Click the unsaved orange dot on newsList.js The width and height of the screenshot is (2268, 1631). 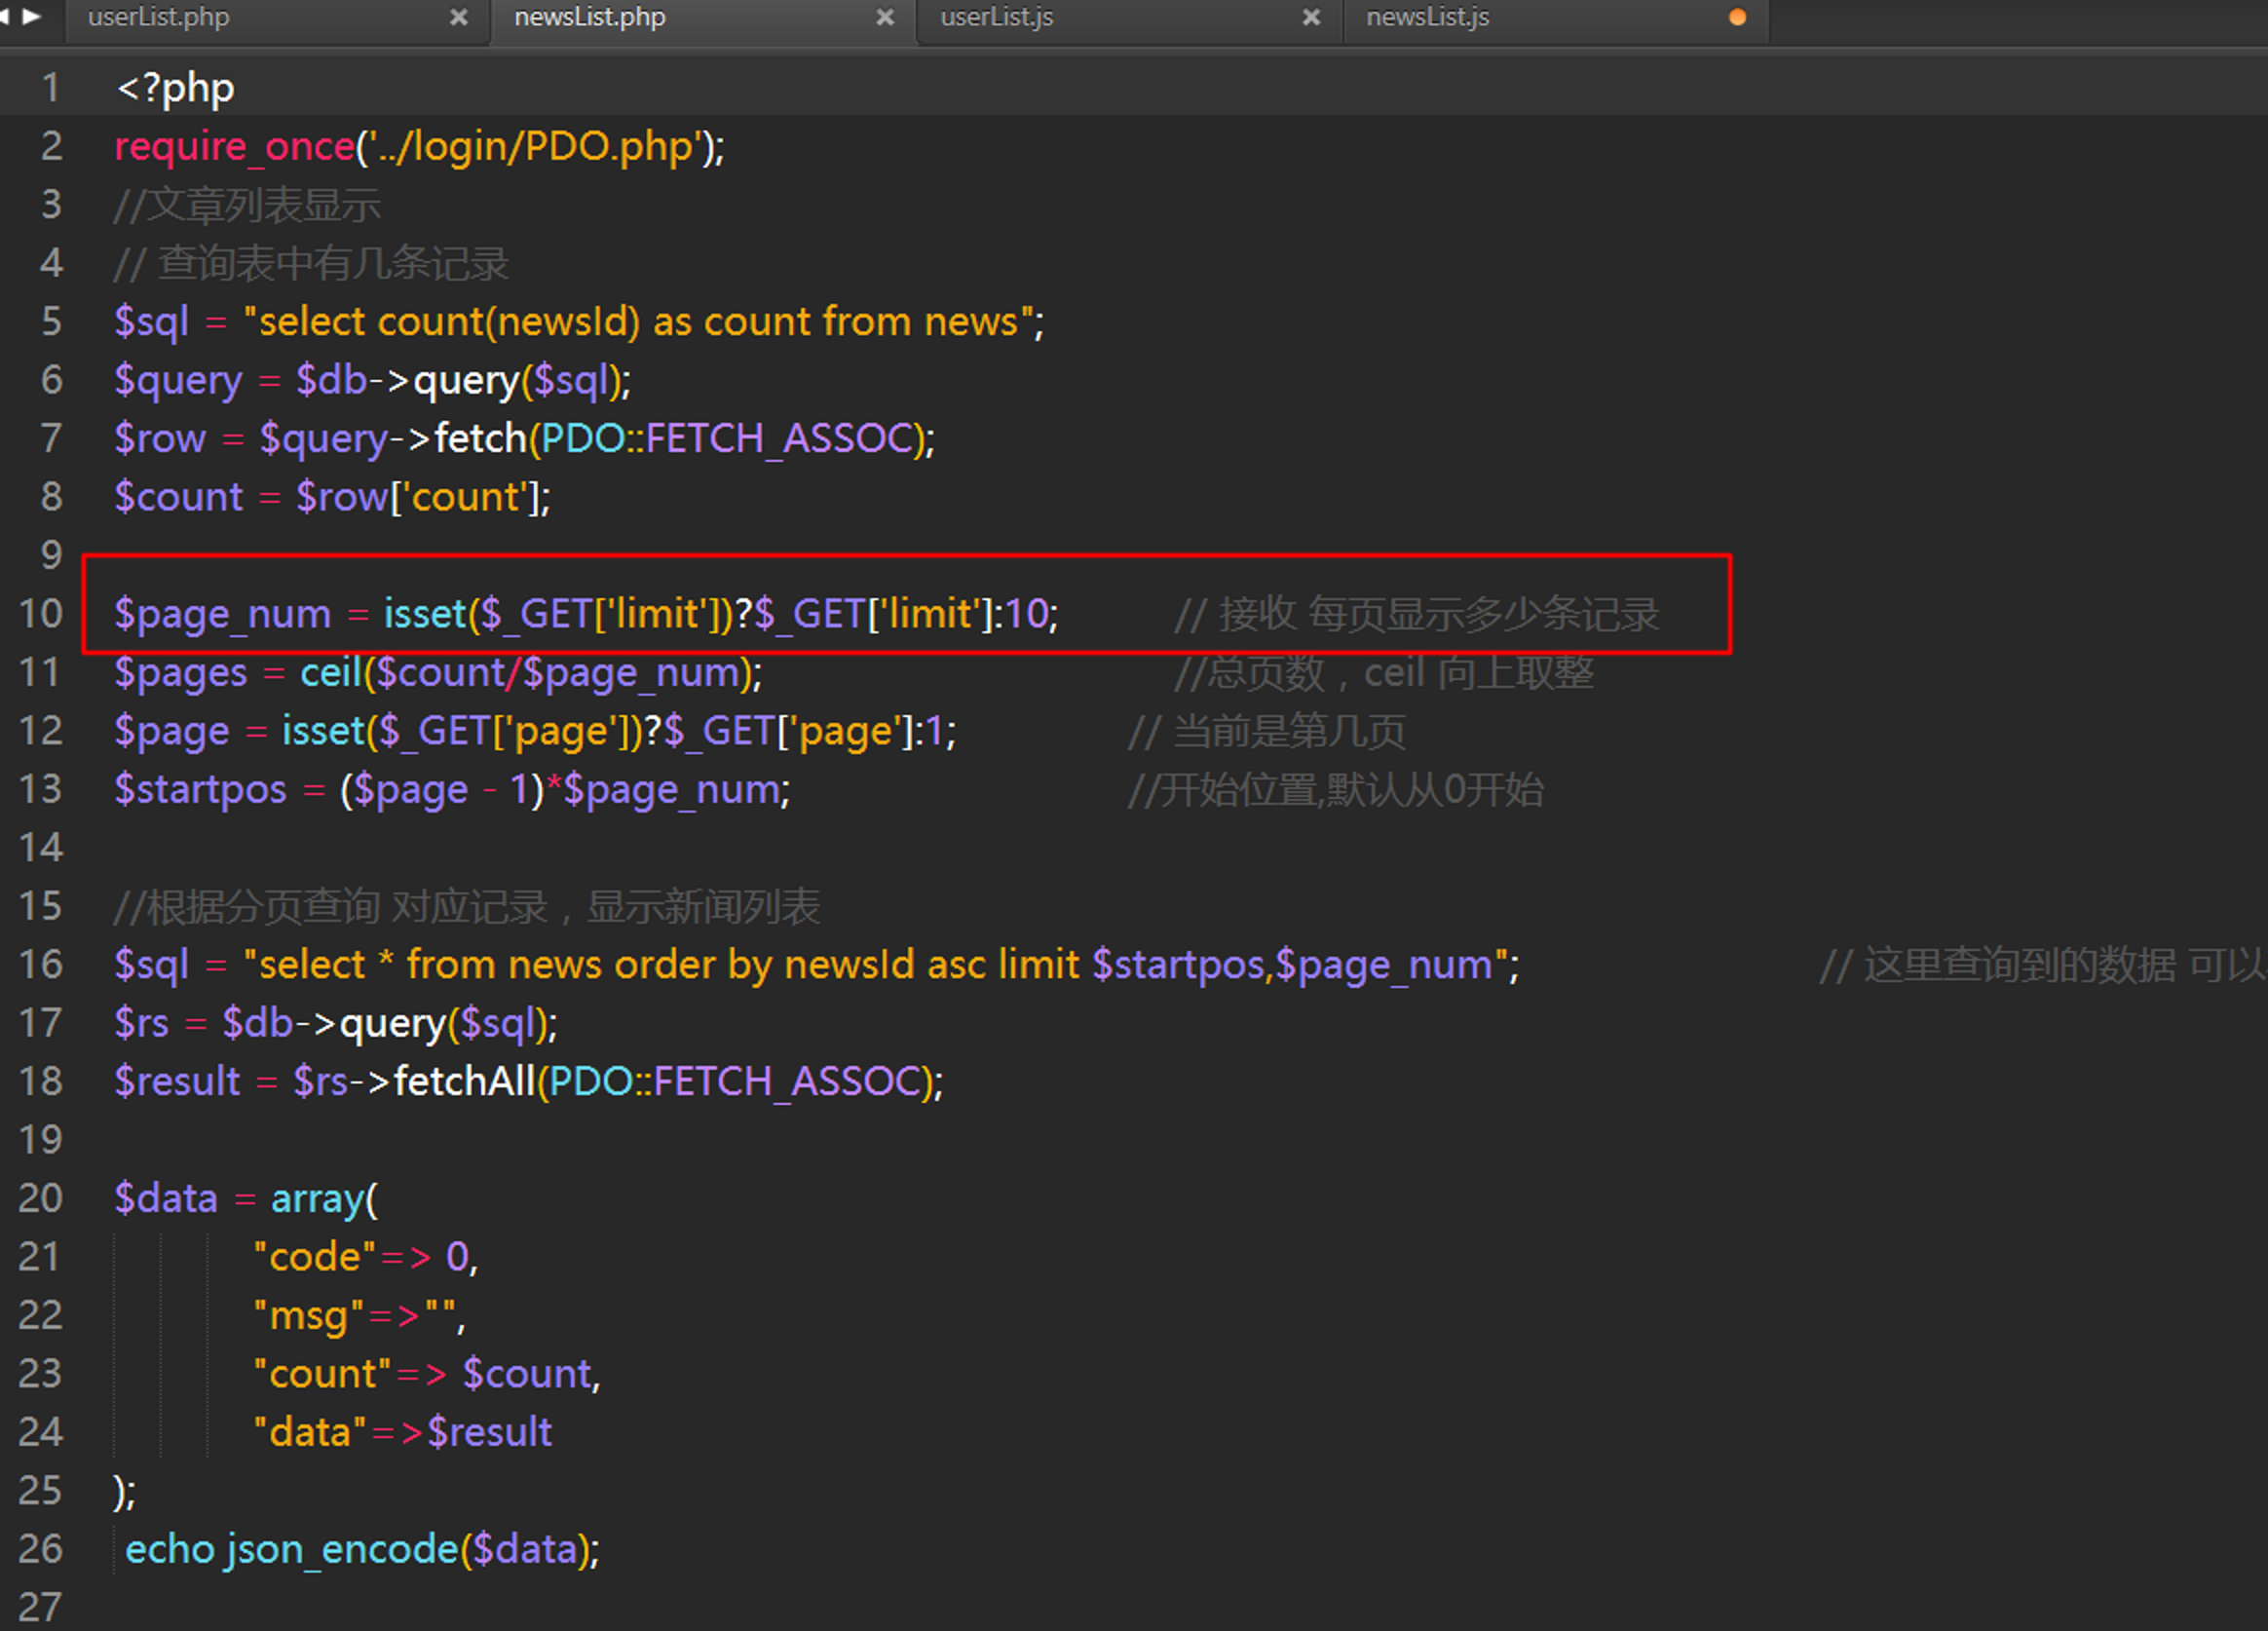click(x=1737, y=17)
